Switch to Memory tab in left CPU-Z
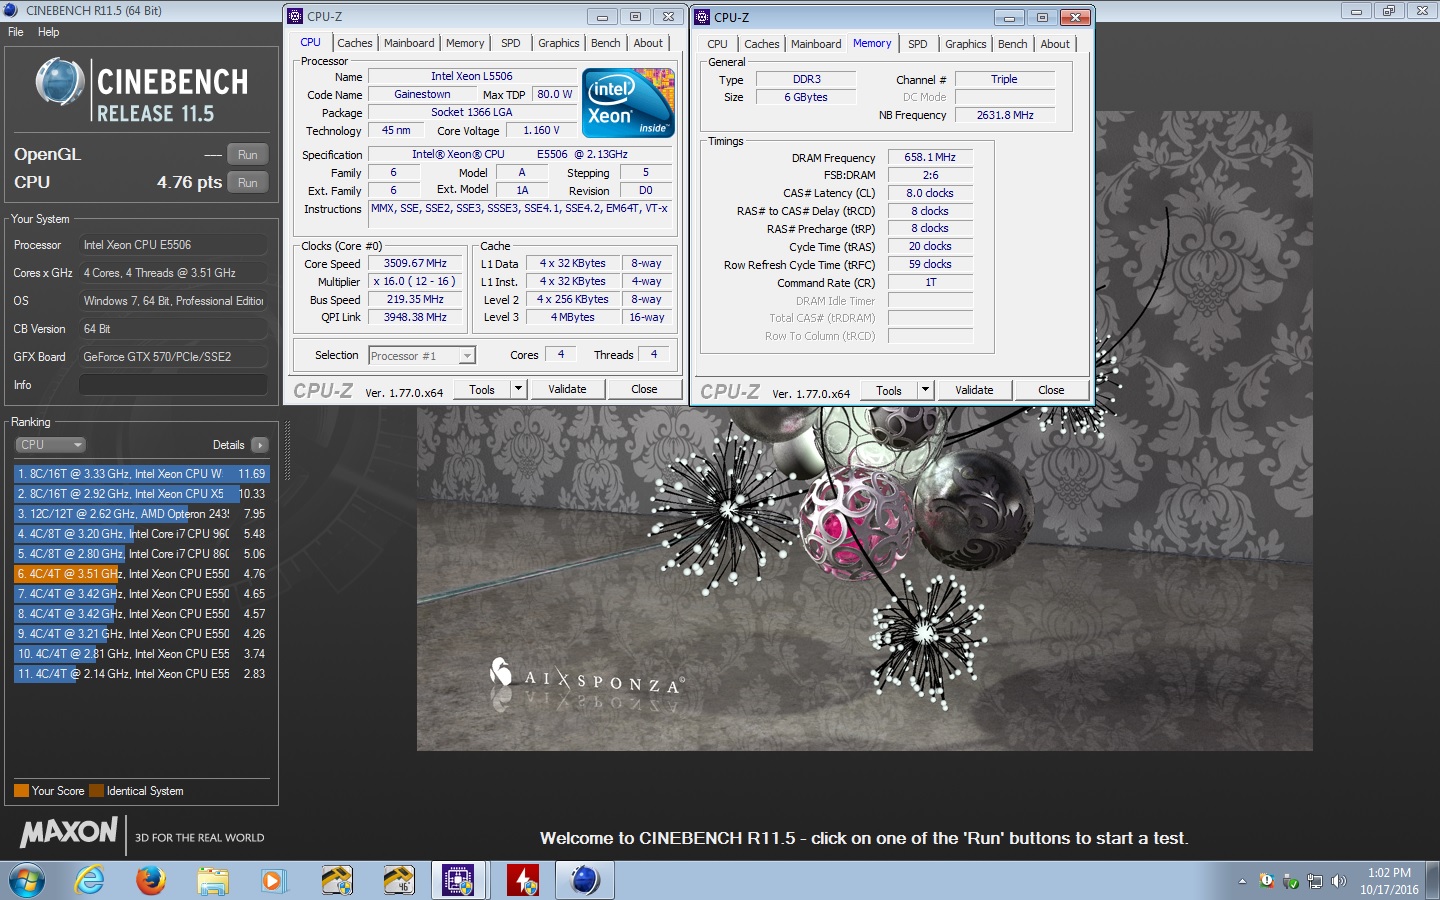The width and height of the screenshot is (1440, 900). (465, 43)
